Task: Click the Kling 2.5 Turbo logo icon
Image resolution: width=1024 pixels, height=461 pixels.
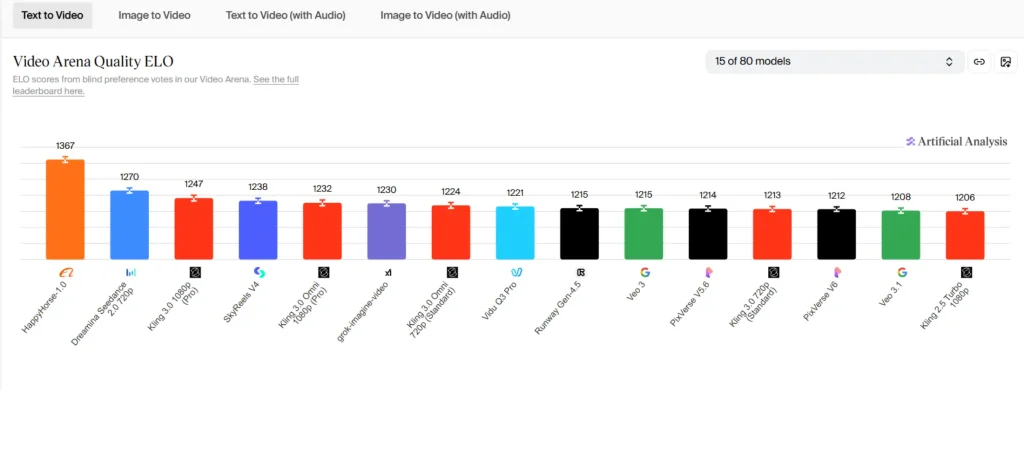Action: pos(966,272)
